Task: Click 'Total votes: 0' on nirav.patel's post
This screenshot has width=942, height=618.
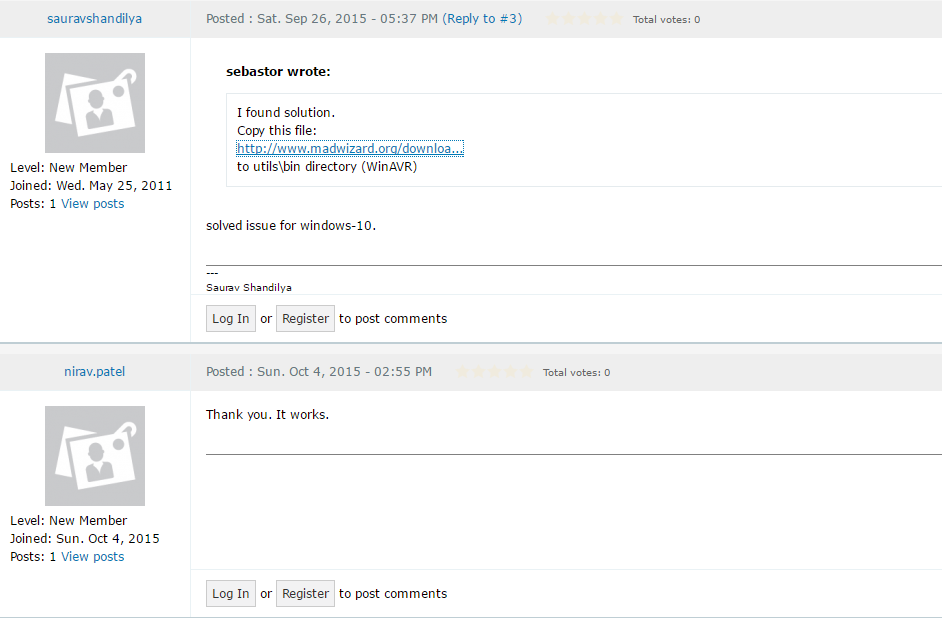Action: pos(576,373)
